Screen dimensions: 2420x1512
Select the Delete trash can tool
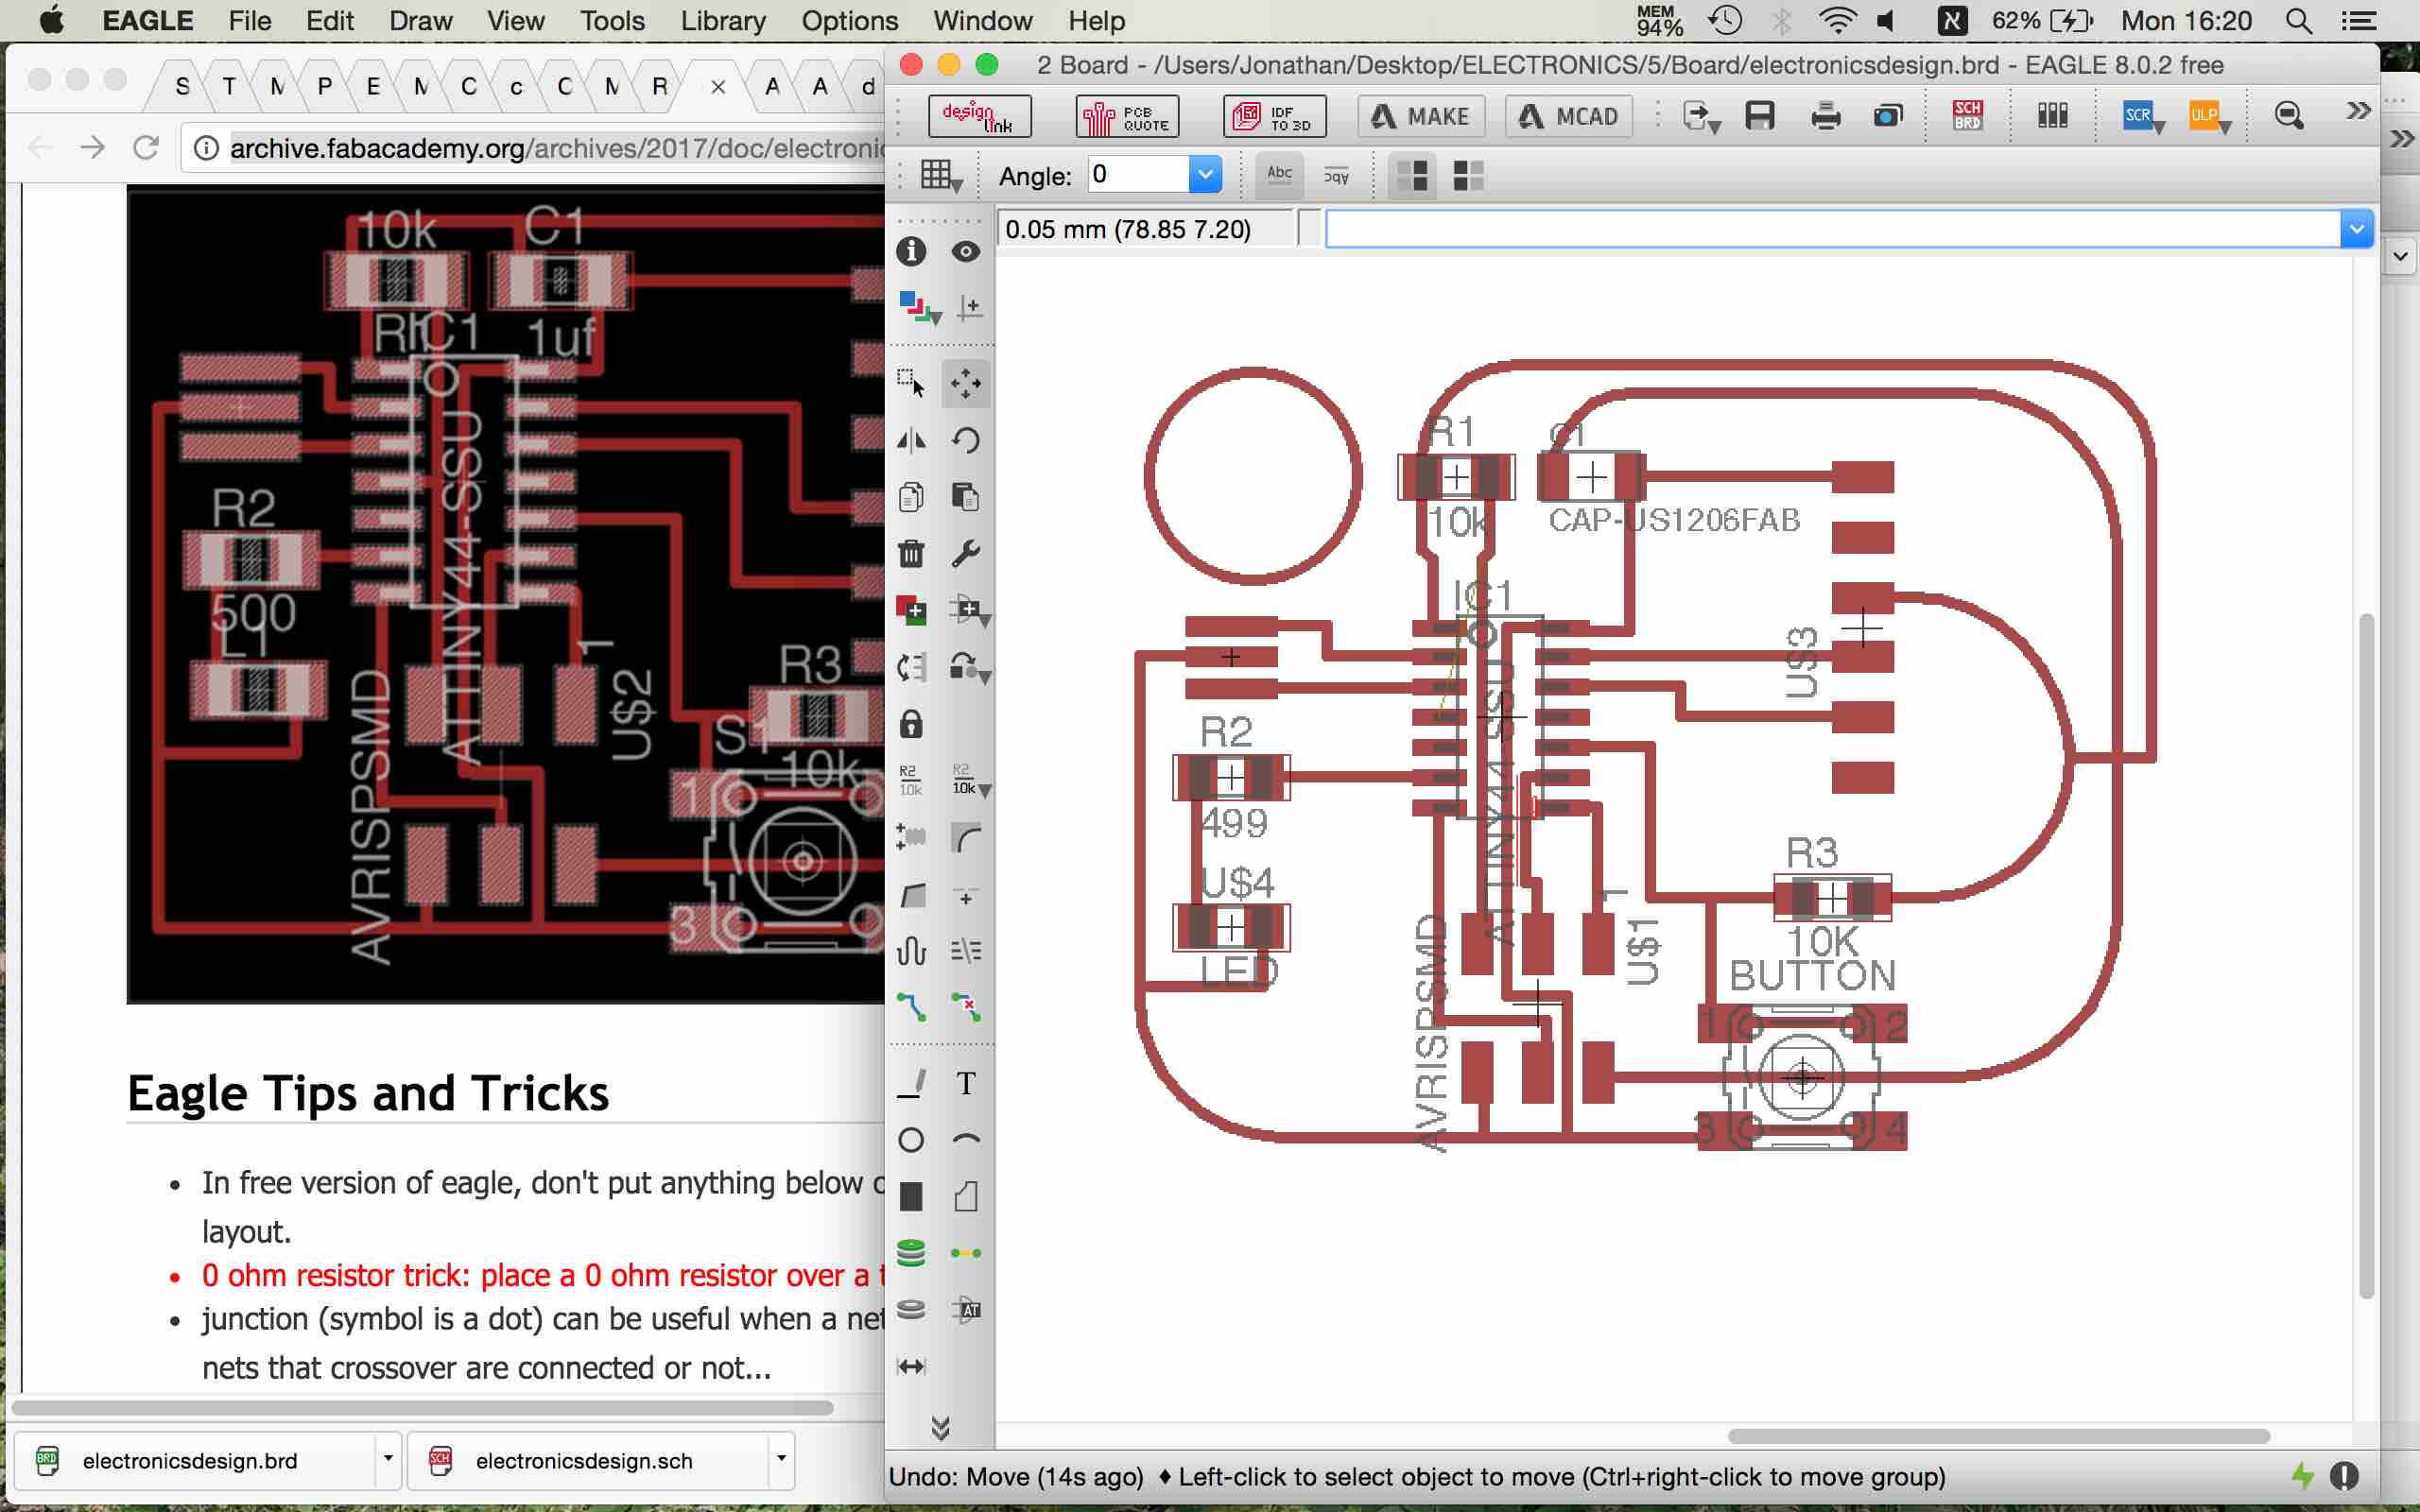tap(911, 553)
